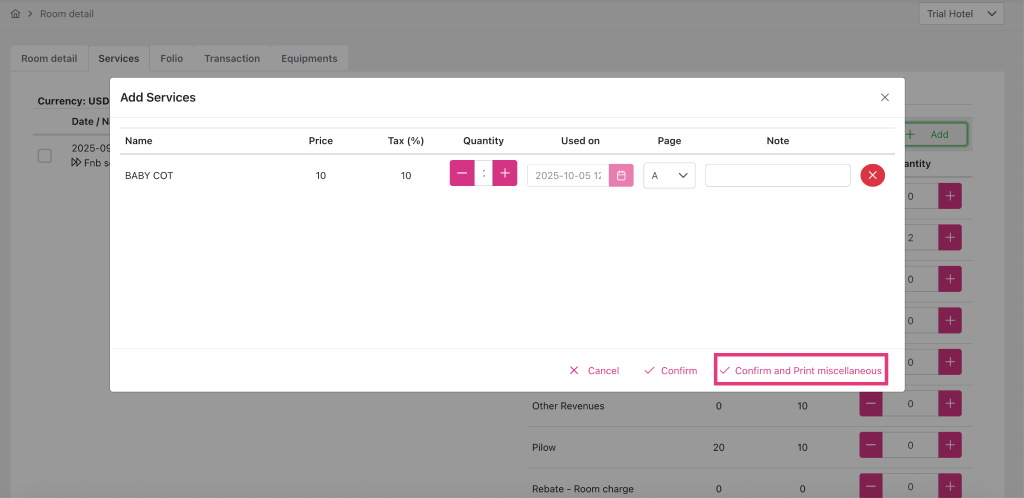
Task: Remove BABY COT row with red X icon
Action: (872, 176)
